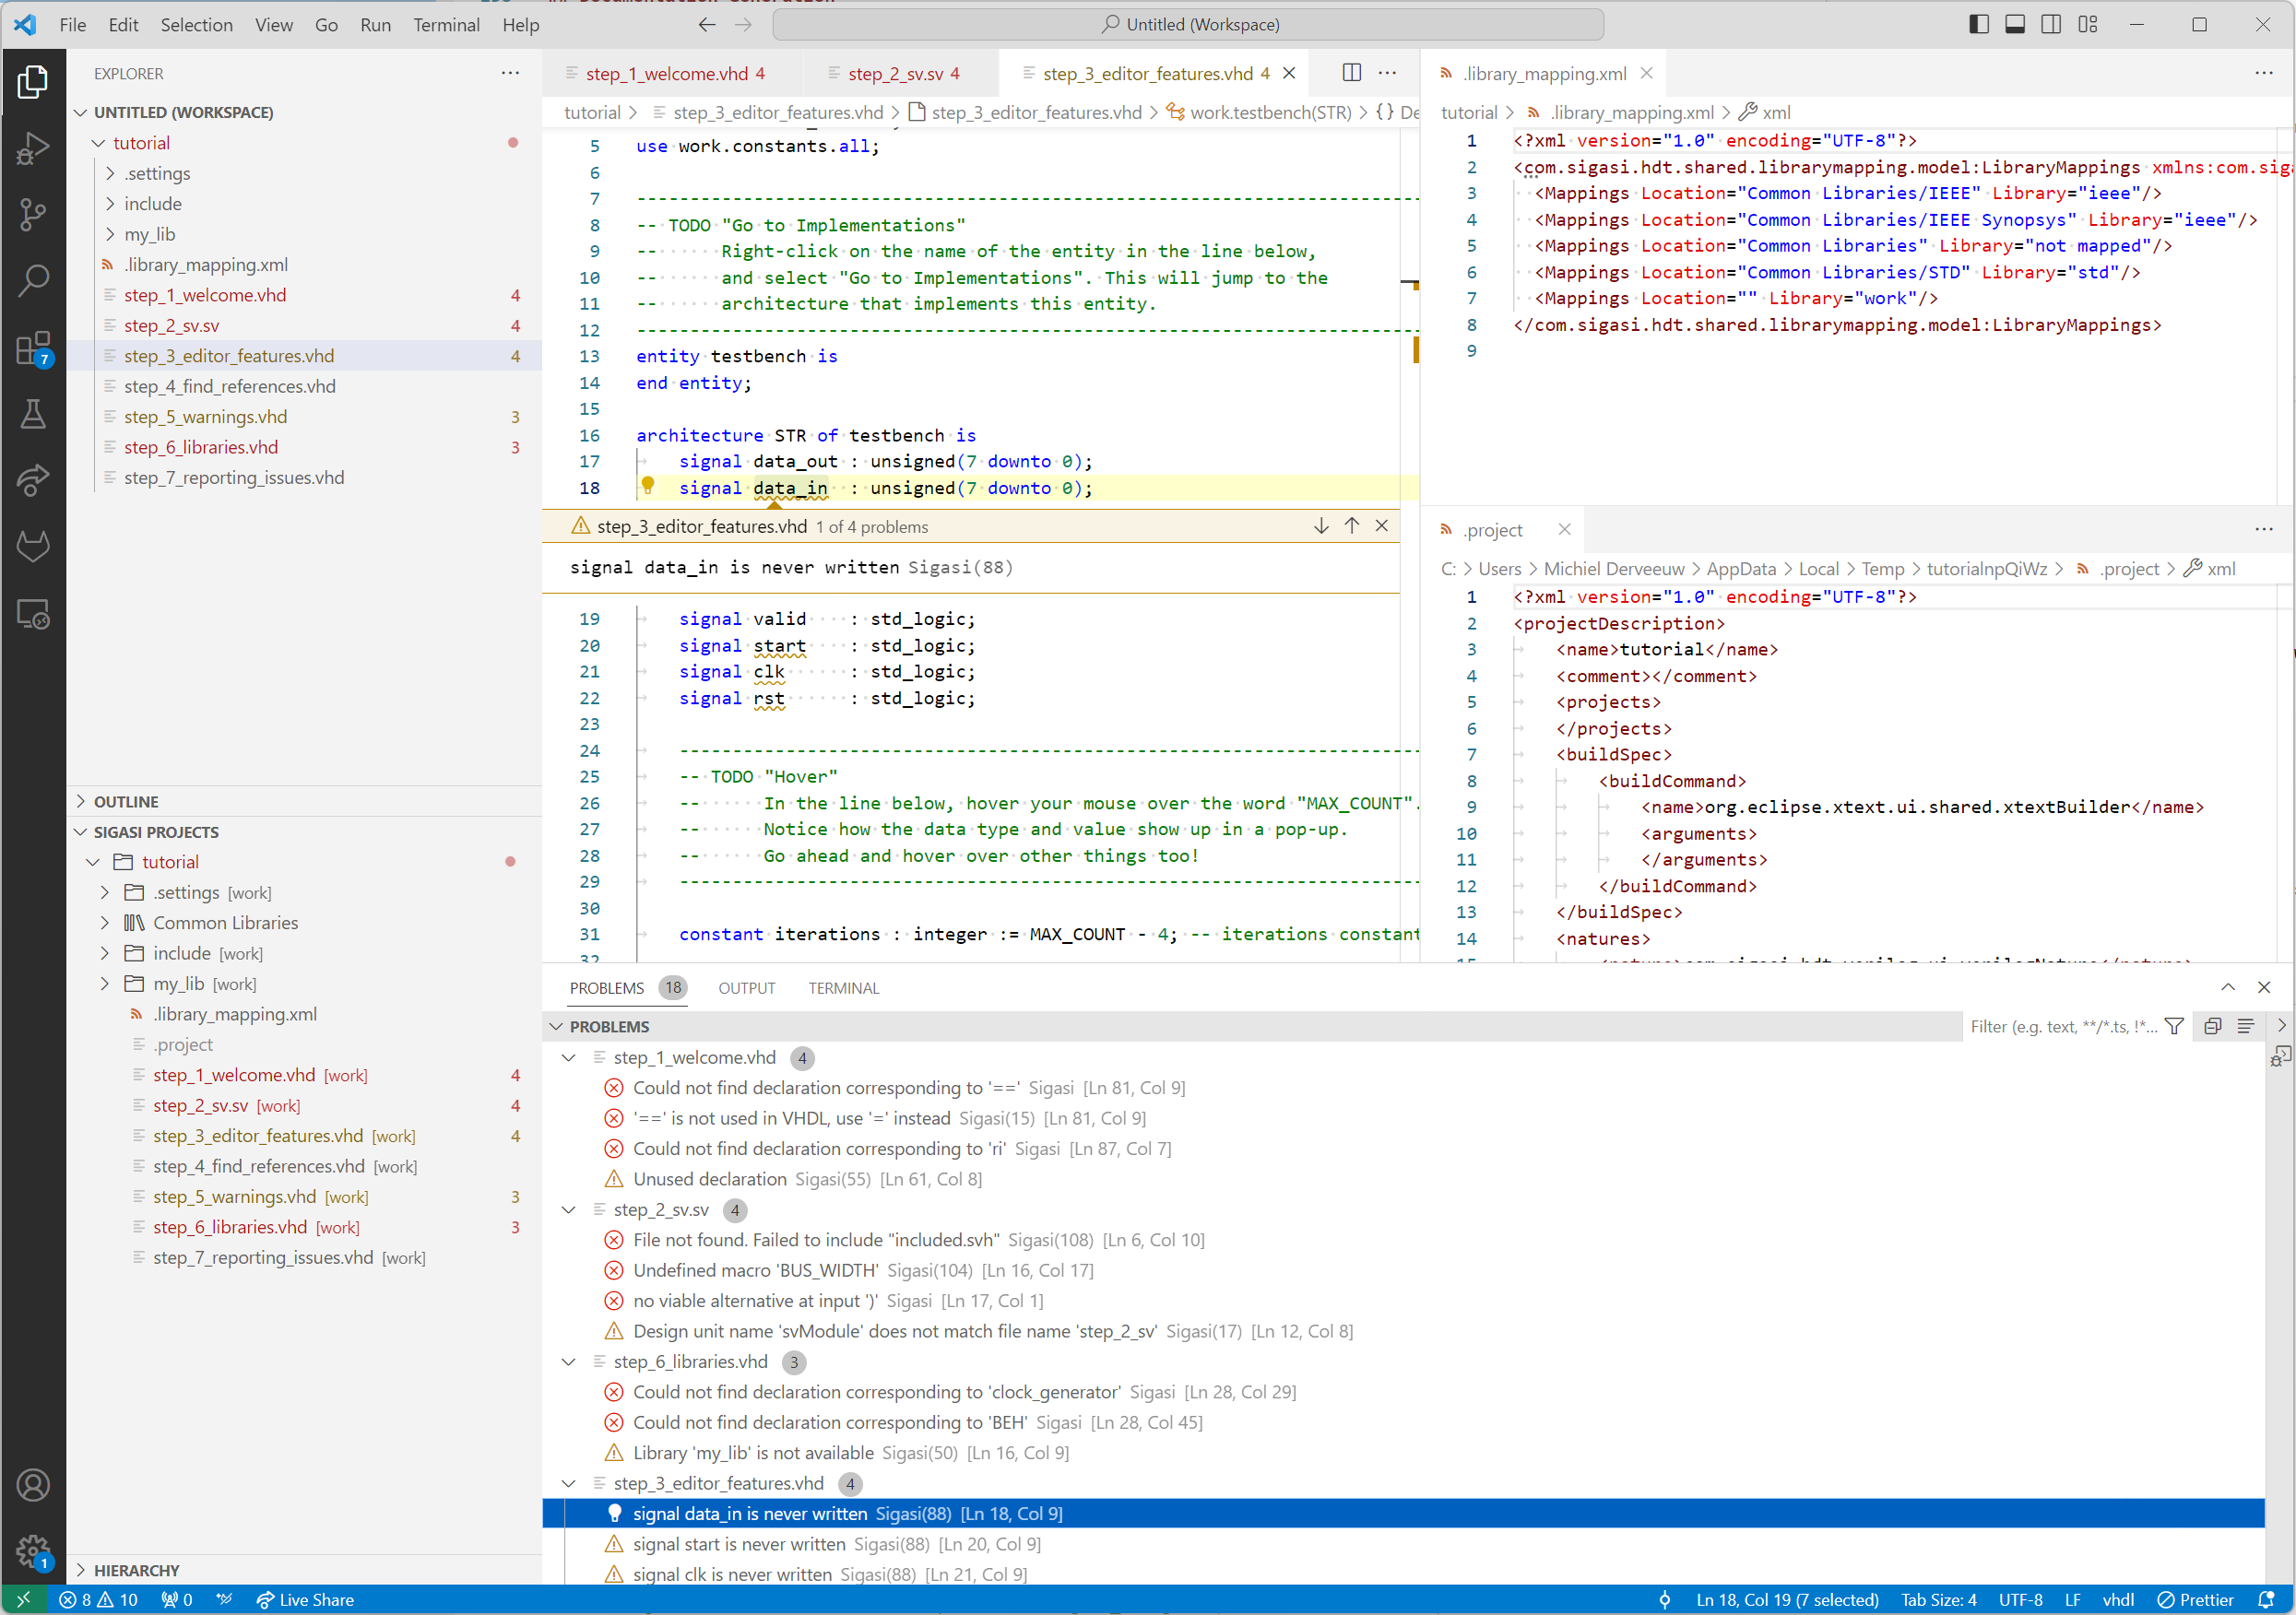Go to next problem arrow in peek view
The image size is (2296, 1615).
(x=1321, y=526)
